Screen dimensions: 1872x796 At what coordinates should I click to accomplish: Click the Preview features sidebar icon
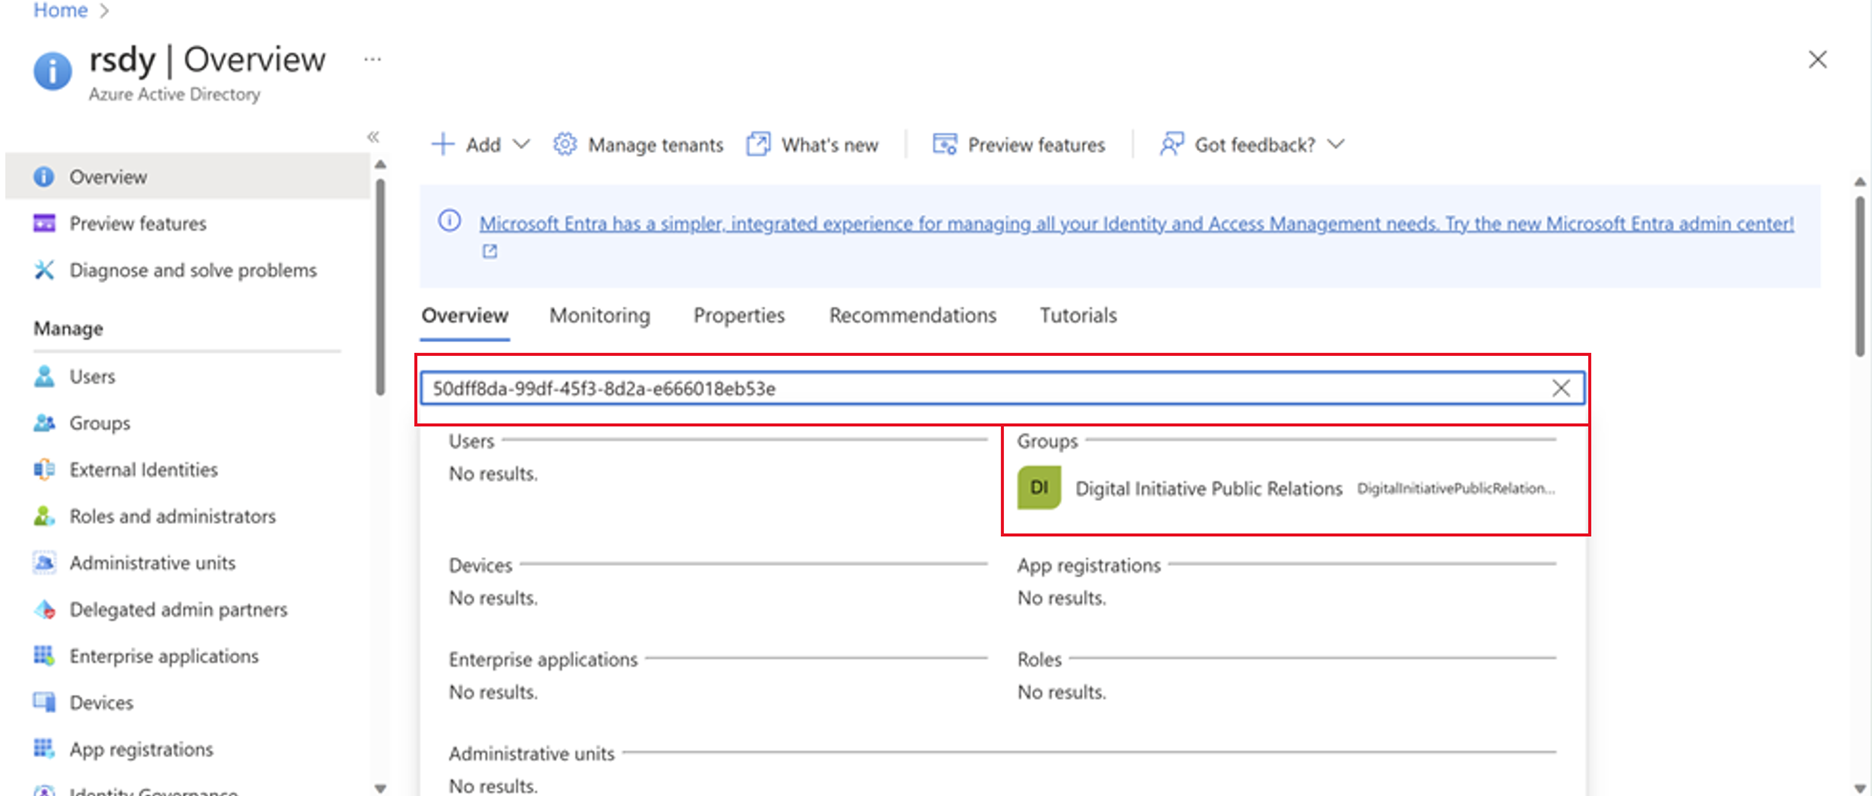44,223
